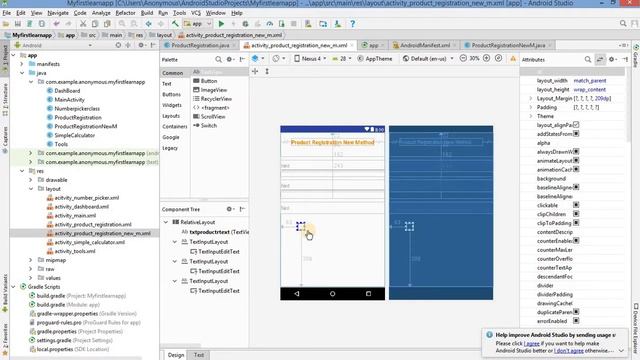Switch to the Text editor tab at bottom
This screenshot has height=360, width=640.
coord(199,355)
